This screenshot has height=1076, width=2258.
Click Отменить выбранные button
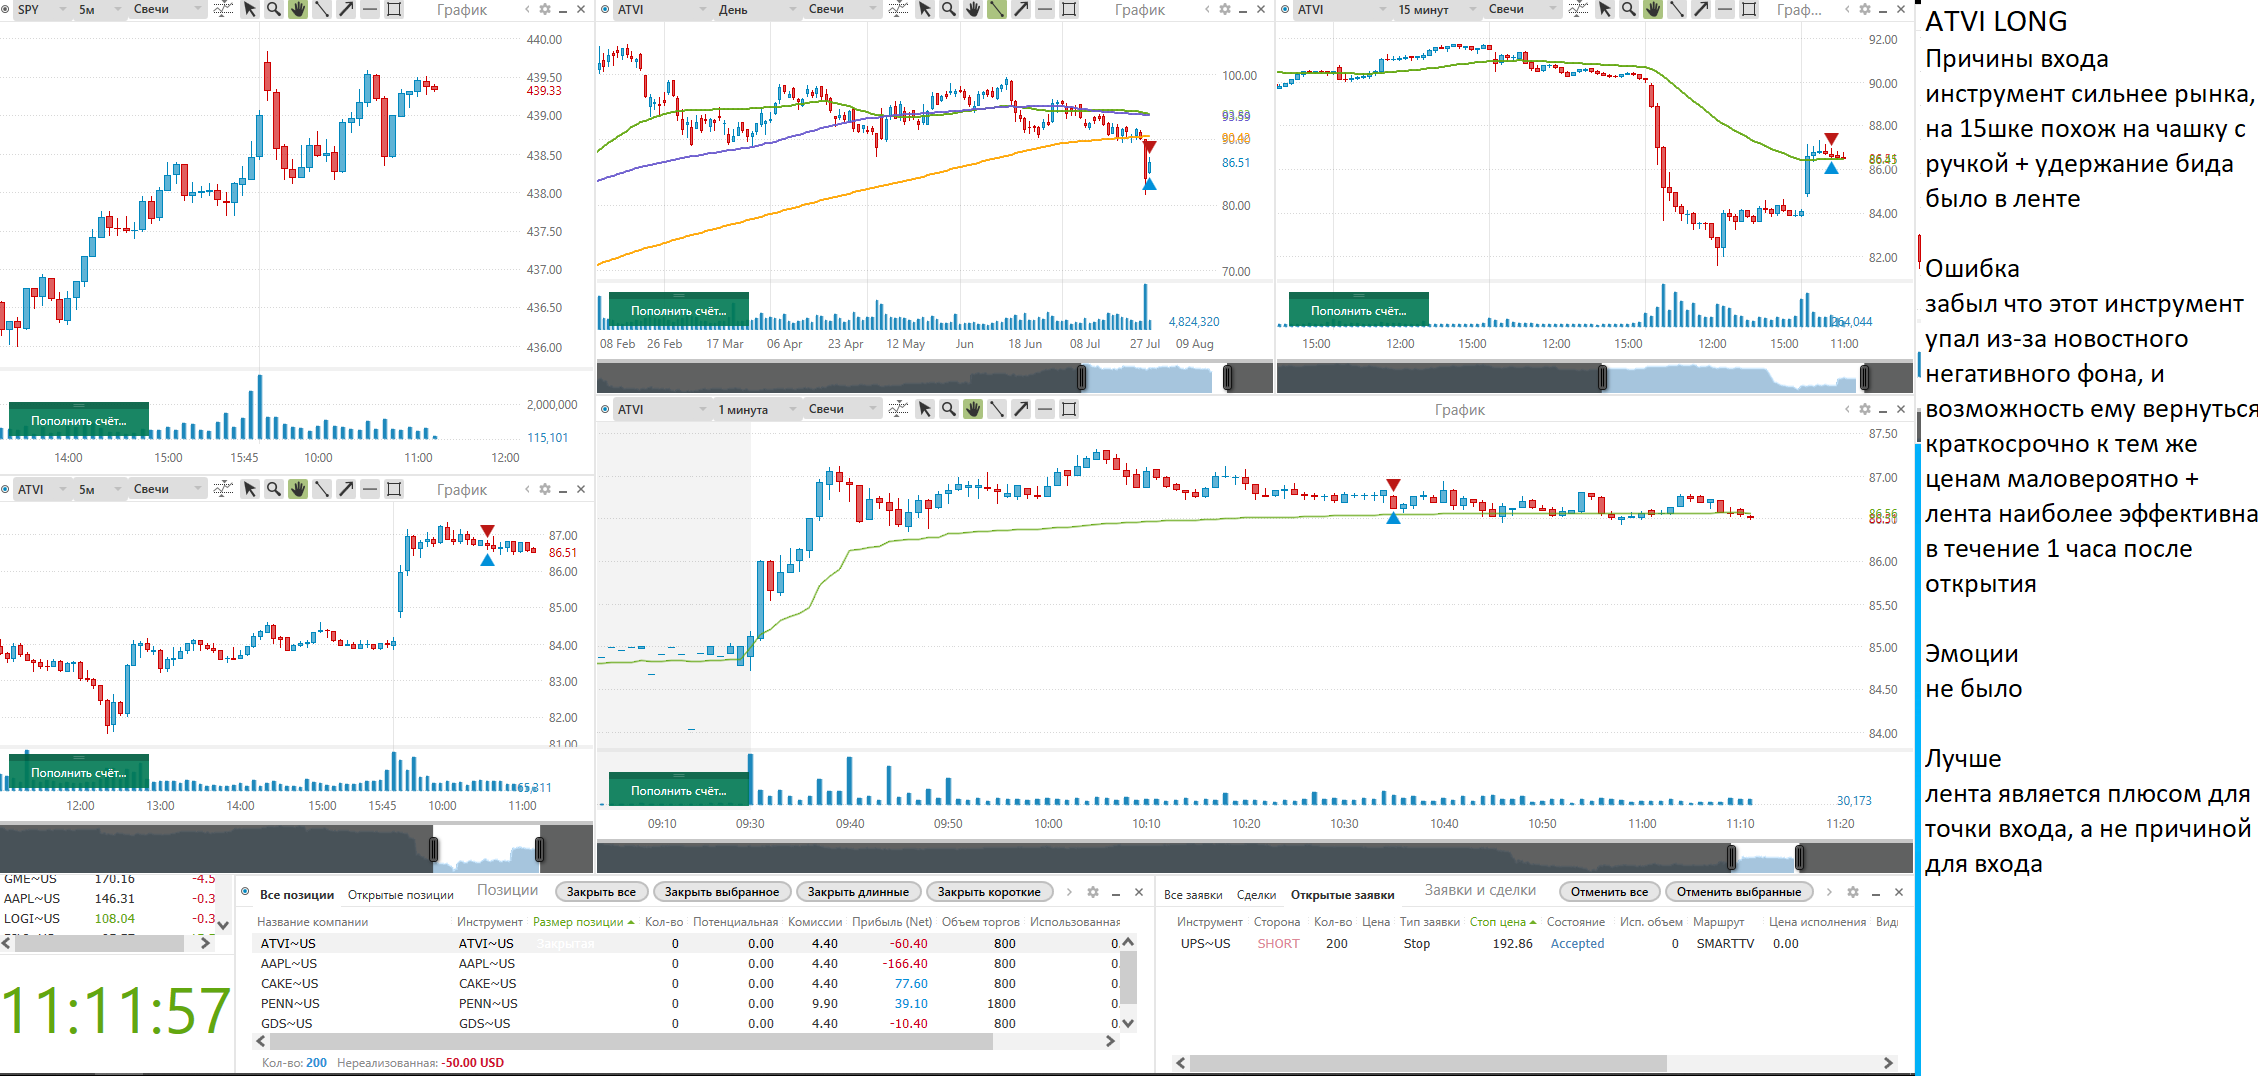1739,892
